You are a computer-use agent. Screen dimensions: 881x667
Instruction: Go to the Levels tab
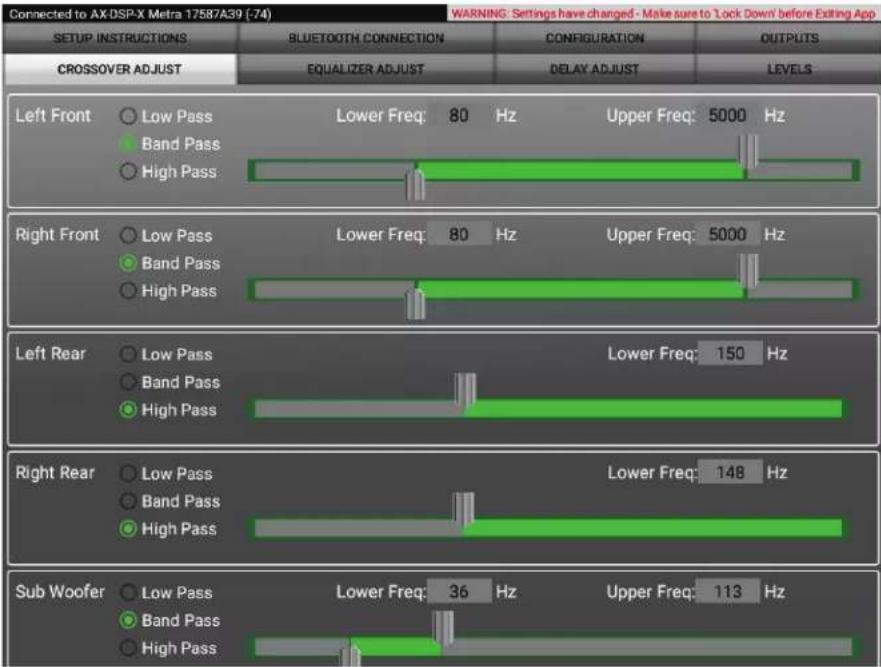pyautogui.click(x=789, y=69)
